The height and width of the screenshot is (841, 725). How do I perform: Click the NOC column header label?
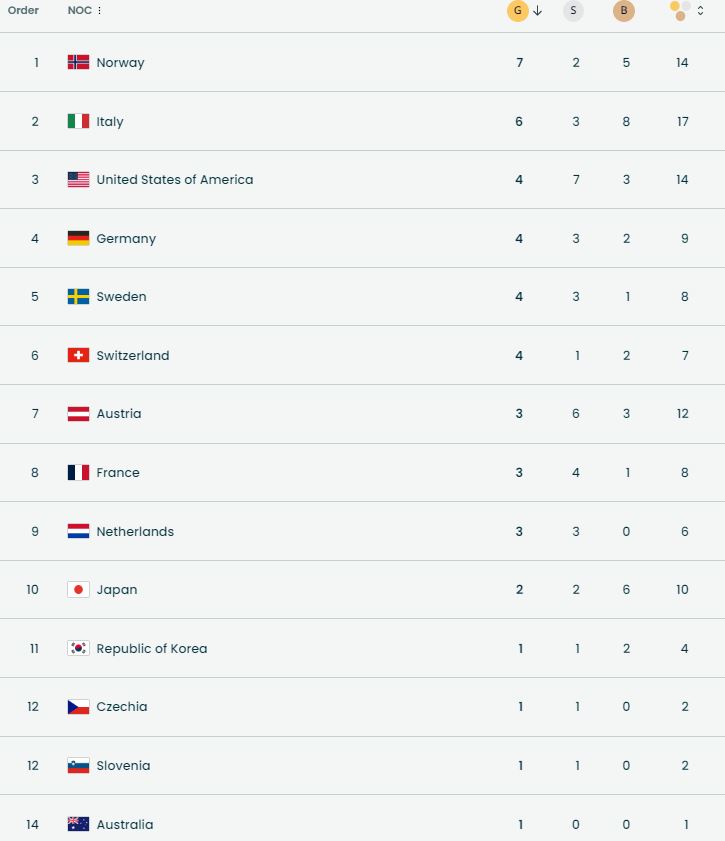click(78, 11)
